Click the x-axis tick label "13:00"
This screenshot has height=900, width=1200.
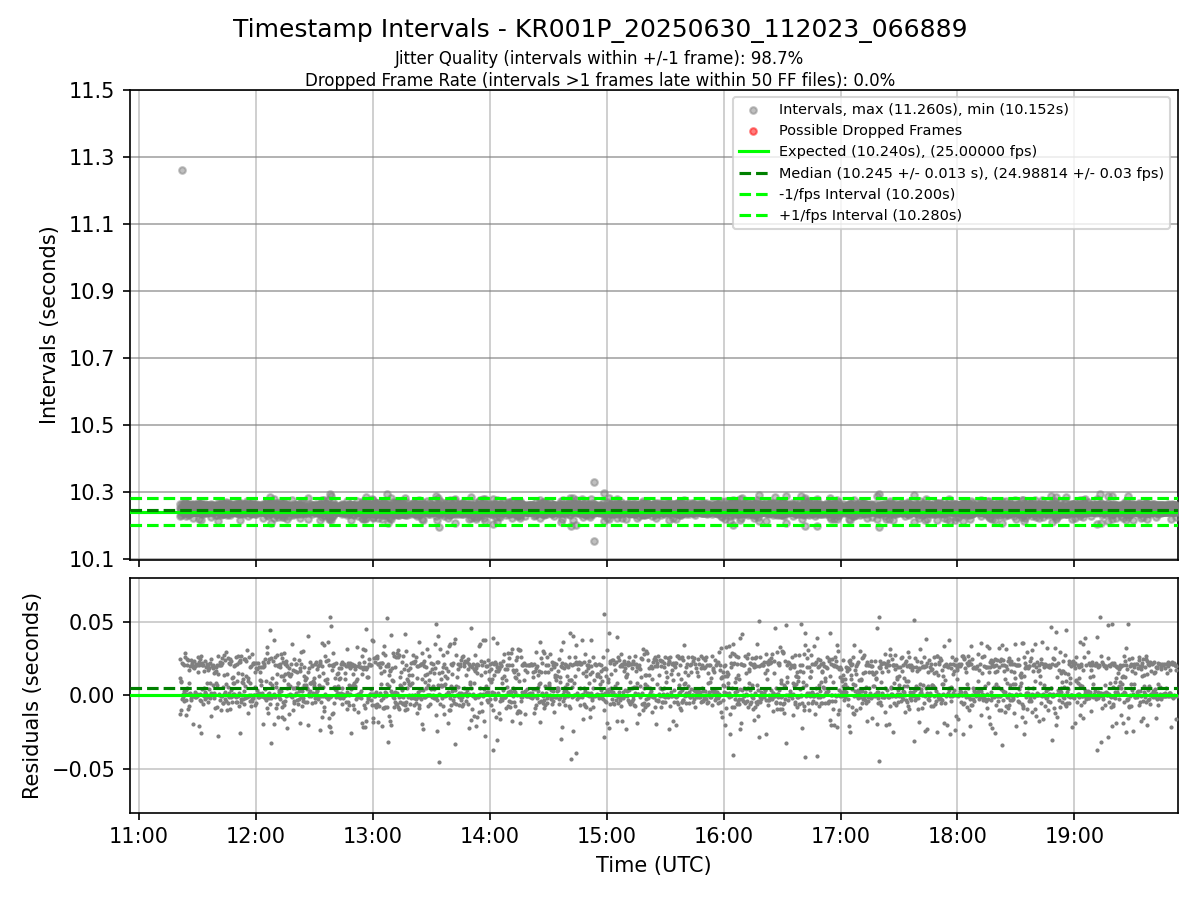point(373,833)
